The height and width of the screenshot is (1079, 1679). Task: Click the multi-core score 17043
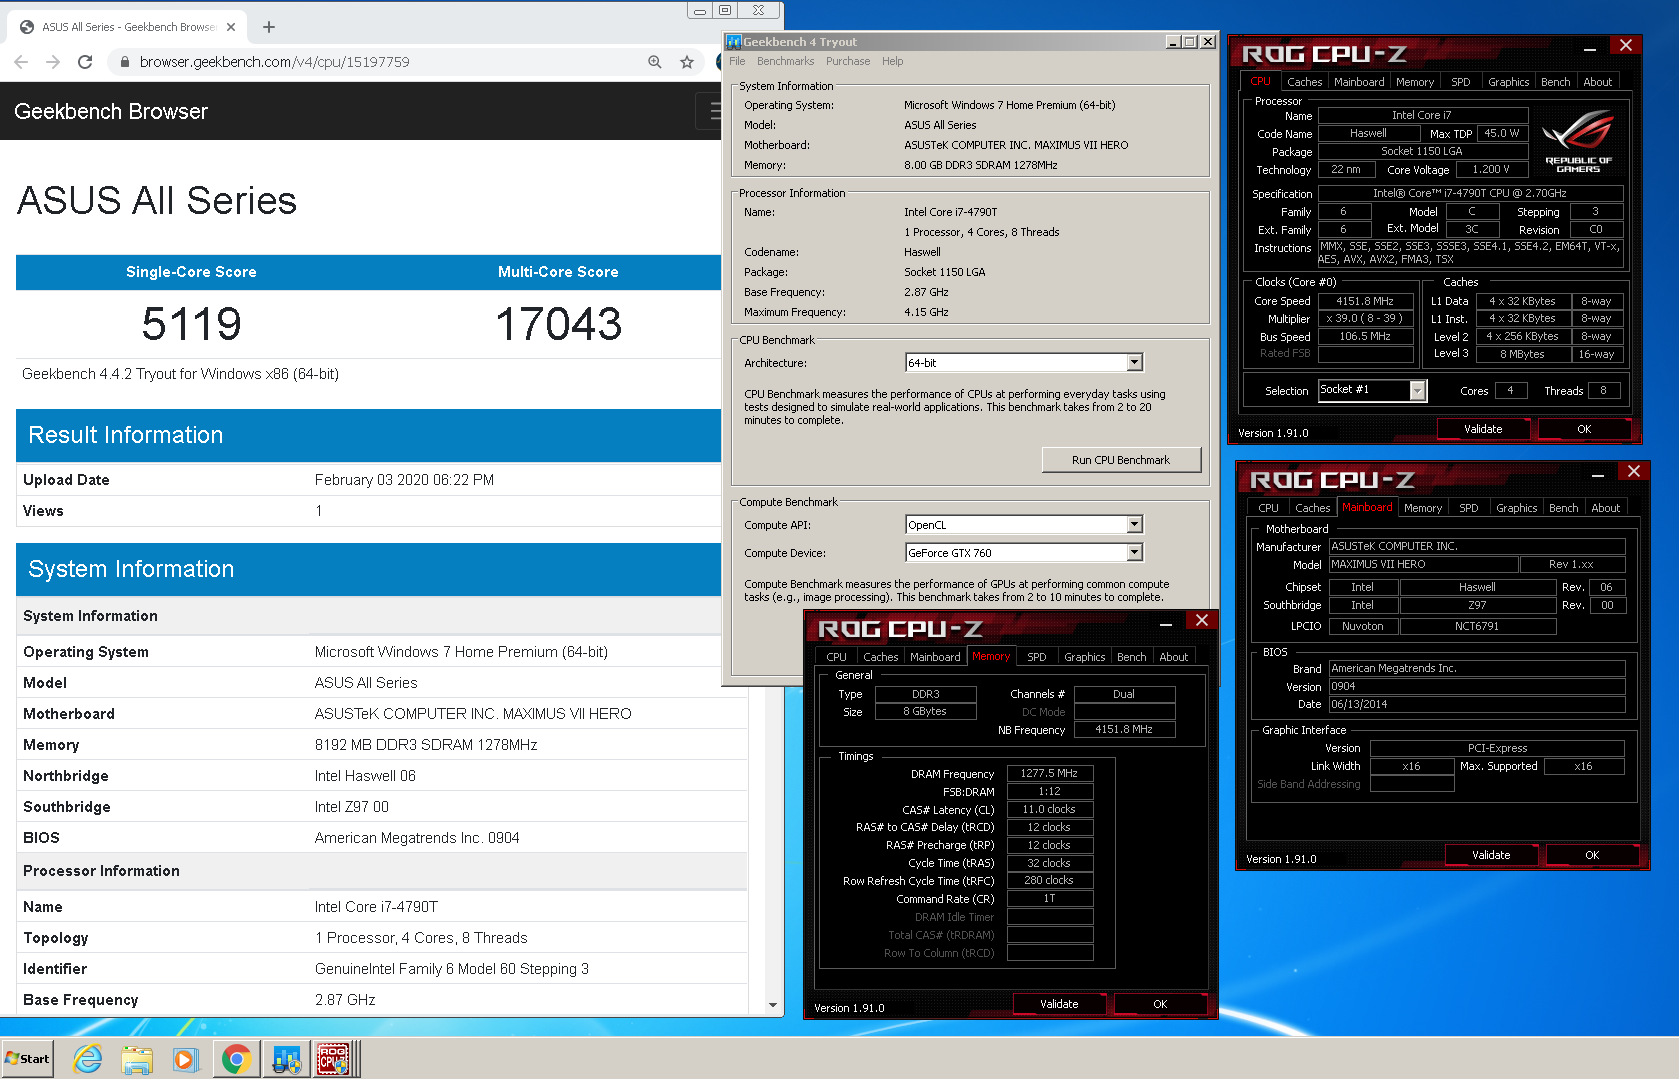coord(558,324)
